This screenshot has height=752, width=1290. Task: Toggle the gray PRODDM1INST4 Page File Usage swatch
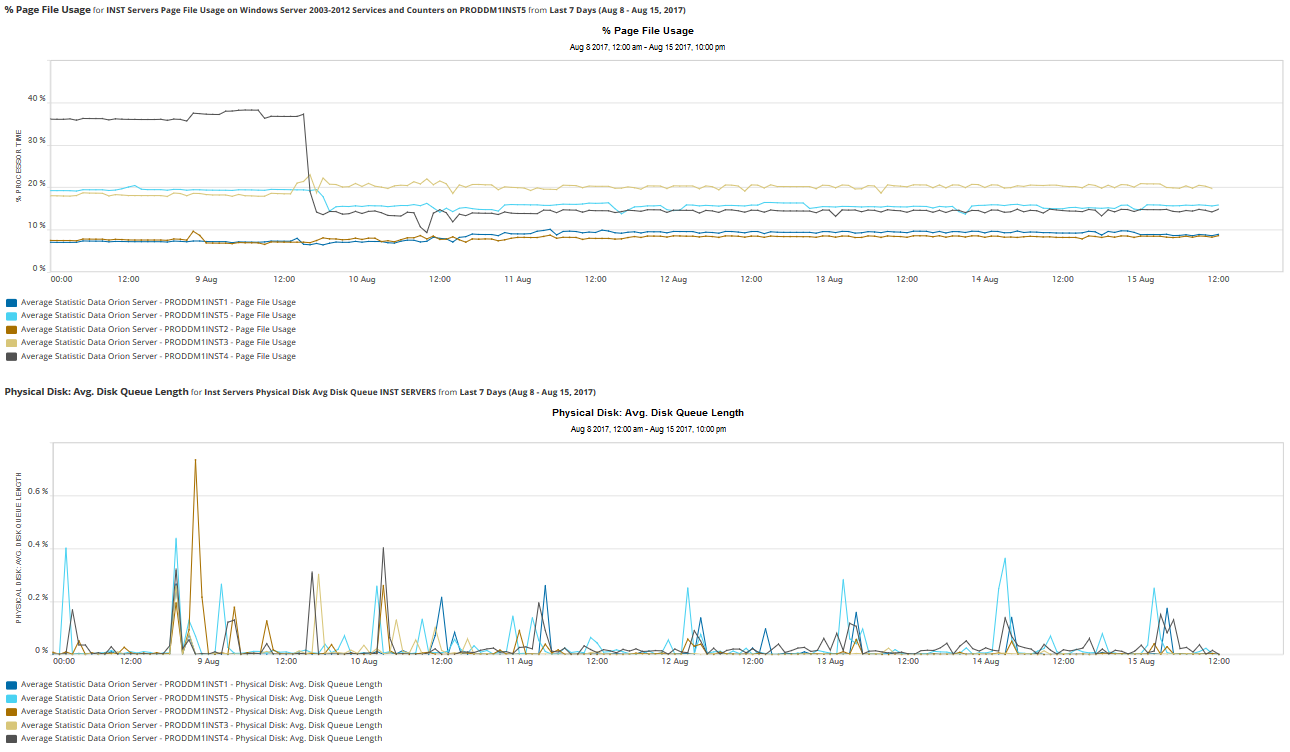(x=11, y=356)
